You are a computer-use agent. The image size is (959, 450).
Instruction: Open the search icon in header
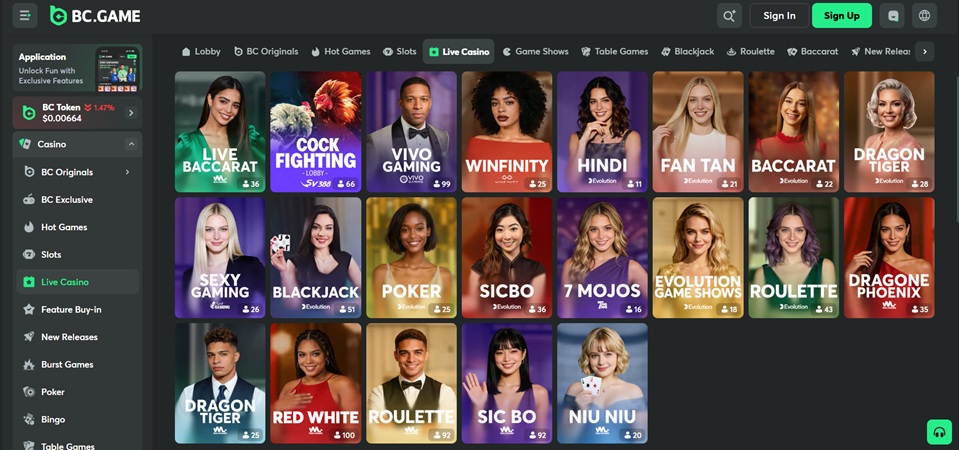(x=729, y=16)
